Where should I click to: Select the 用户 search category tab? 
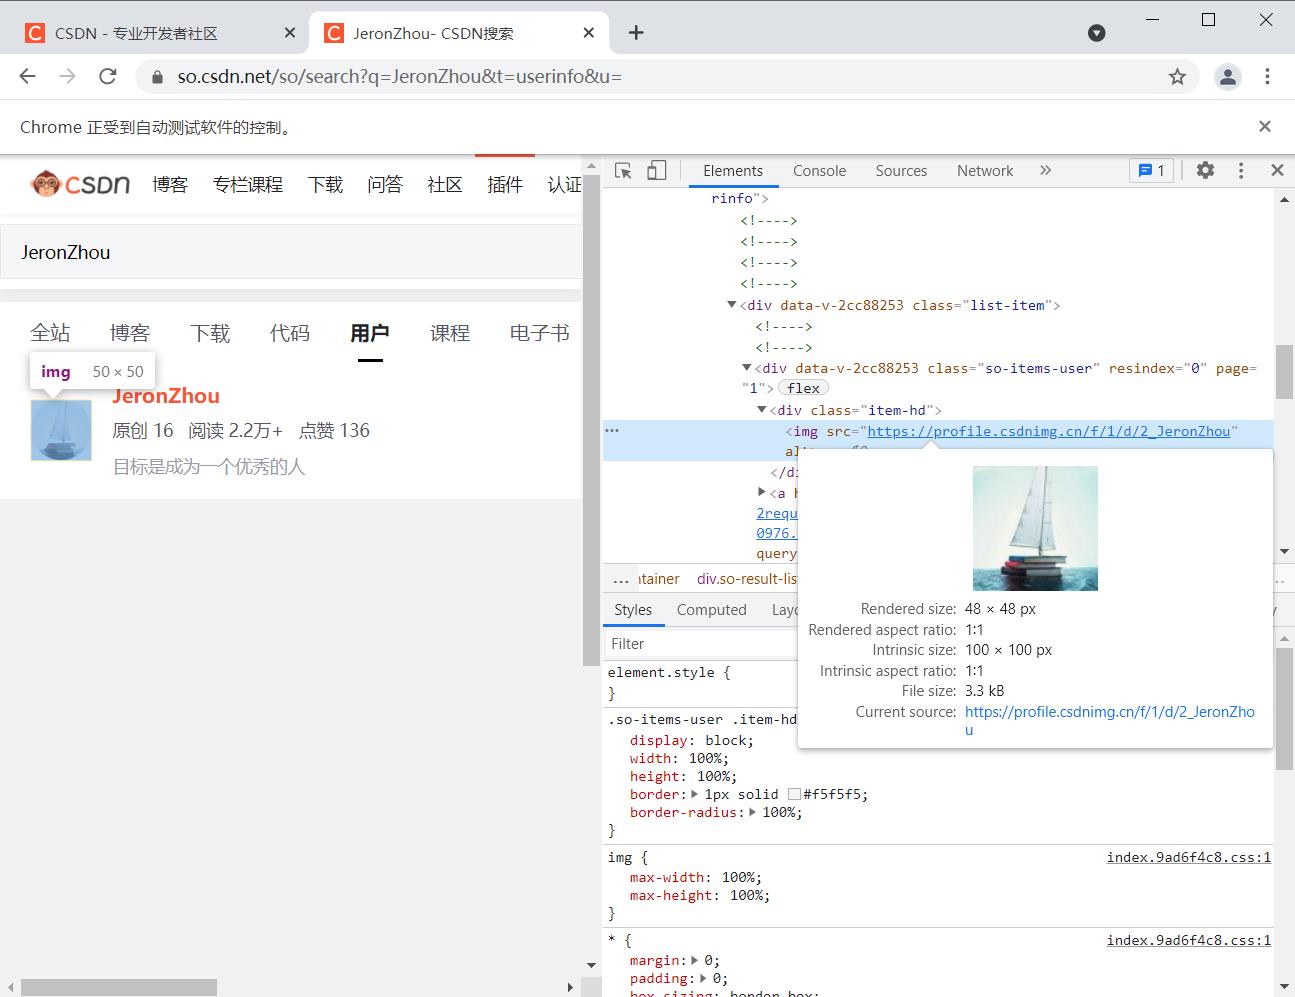[370, 333]
